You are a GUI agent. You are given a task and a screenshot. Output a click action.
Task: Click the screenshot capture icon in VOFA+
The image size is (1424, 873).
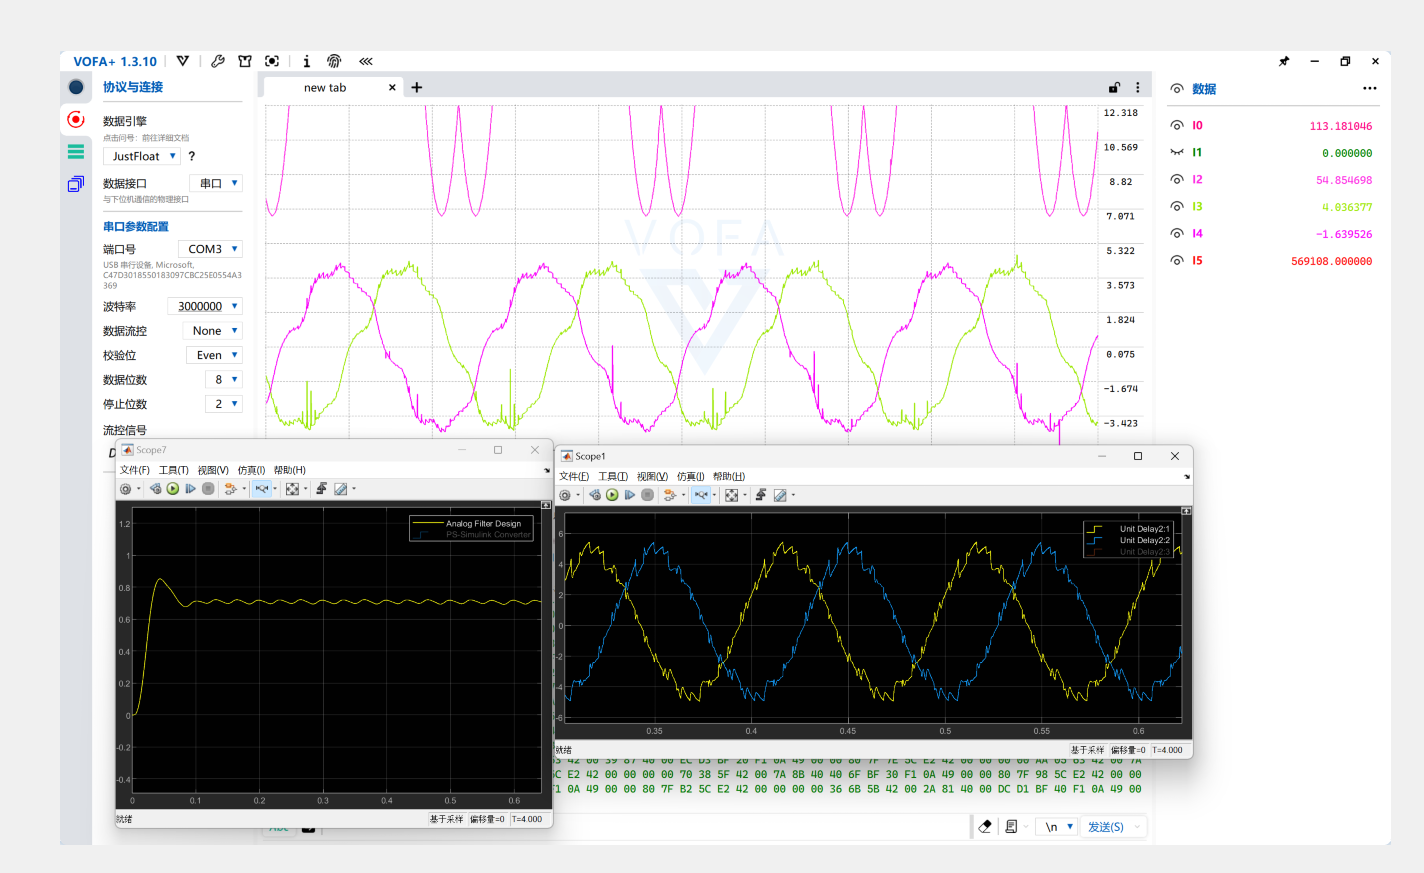click(x=272, y=61)
